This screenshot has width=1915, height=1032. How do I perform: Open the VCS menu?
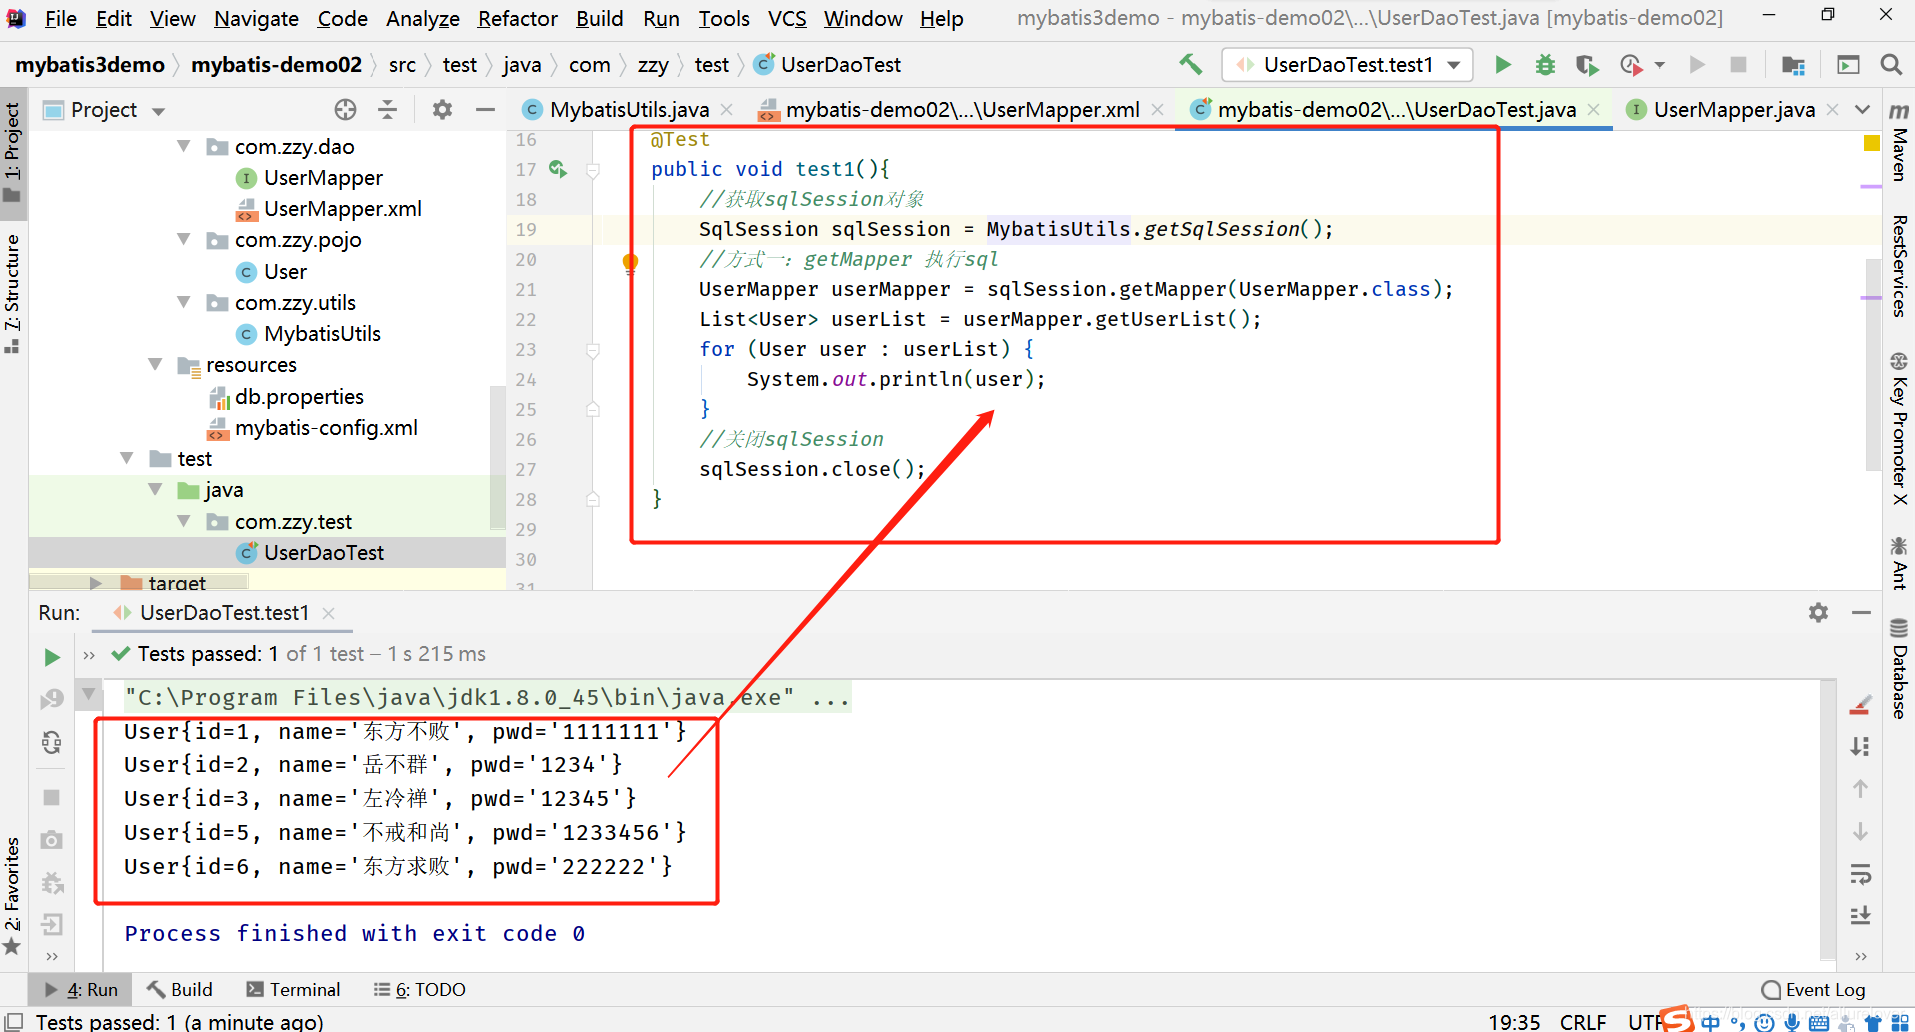pyautogui.click(x=787, y=19)
